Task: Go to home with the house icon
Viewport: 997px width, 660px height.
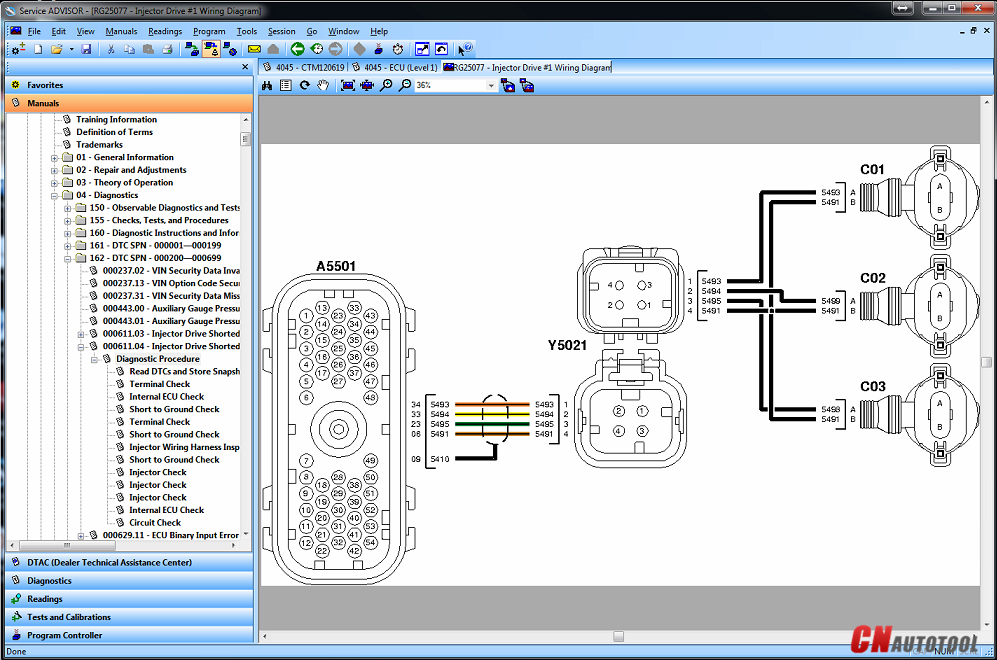Action: pyautogui.click(x=273, y=49)
